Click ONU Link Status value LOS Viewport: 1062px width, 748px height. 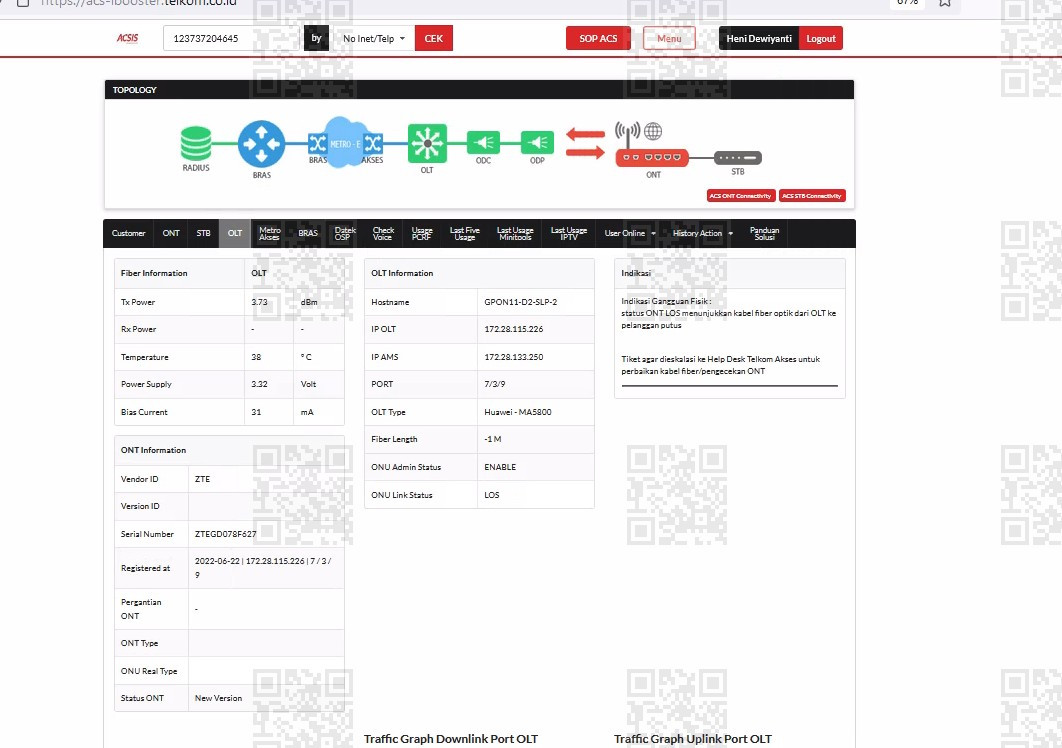click(492, 495)
